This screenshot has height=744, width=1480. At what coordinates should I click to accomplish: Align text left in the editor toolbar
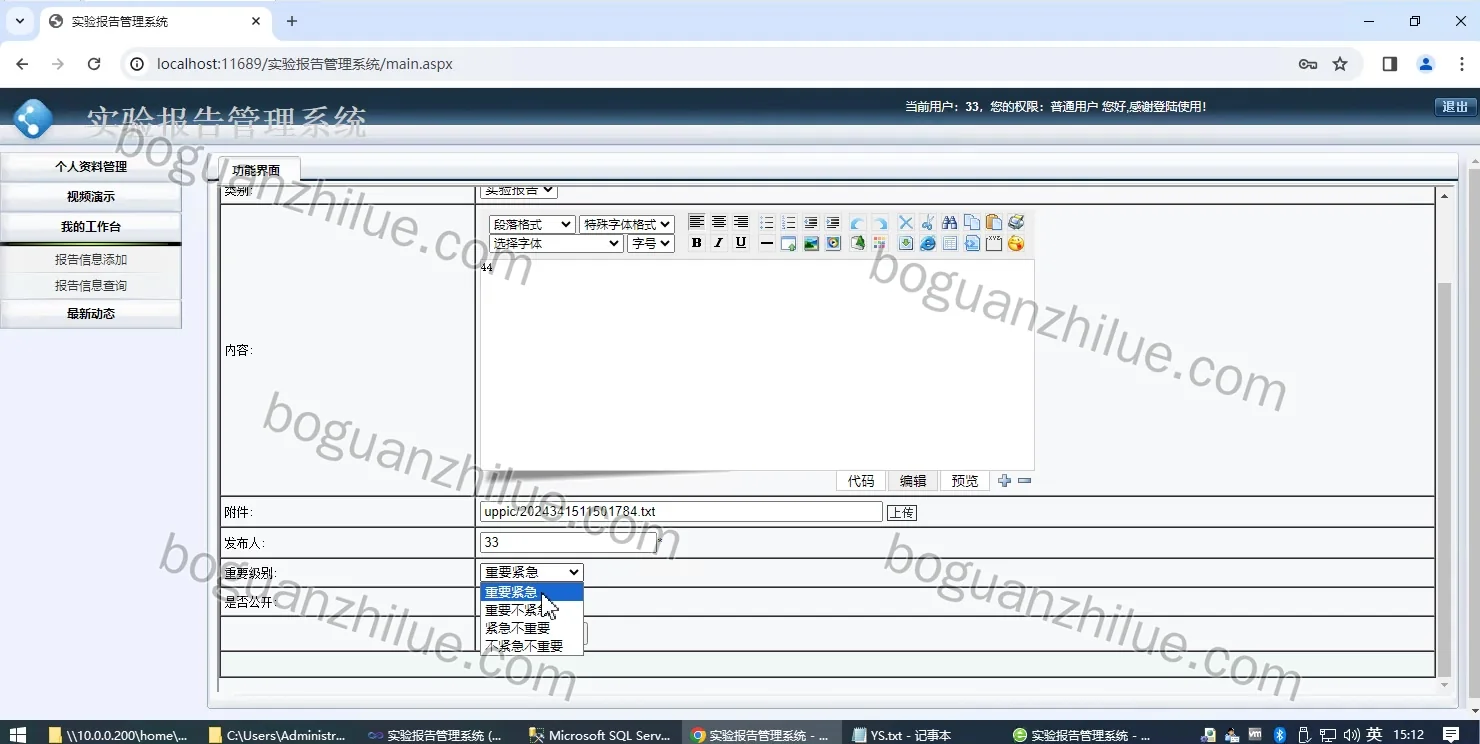click(697, 222)
